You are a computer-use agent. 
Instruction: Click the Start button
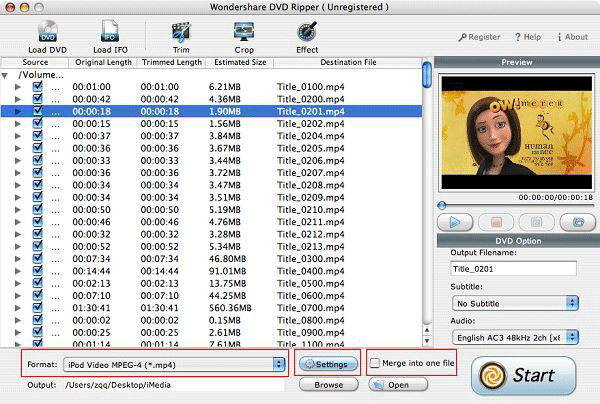tap(523, 375)
